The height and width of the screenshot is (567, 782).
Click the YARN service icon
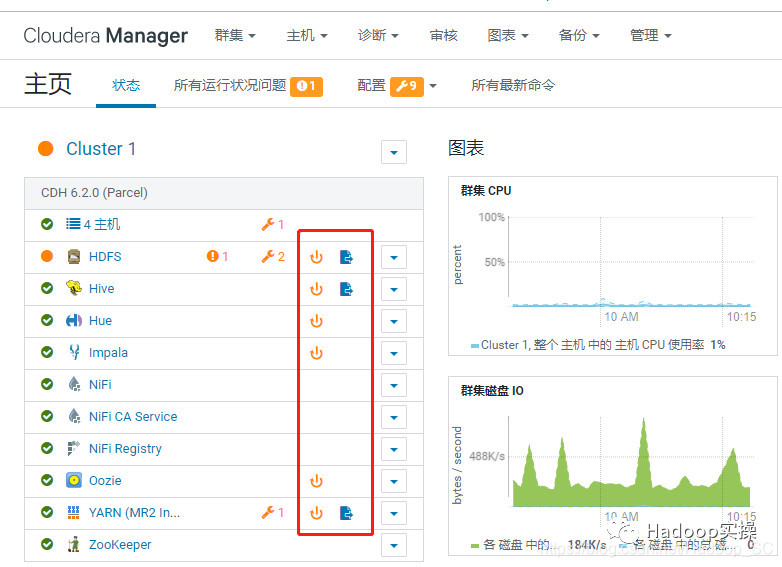tap(73, 512)
